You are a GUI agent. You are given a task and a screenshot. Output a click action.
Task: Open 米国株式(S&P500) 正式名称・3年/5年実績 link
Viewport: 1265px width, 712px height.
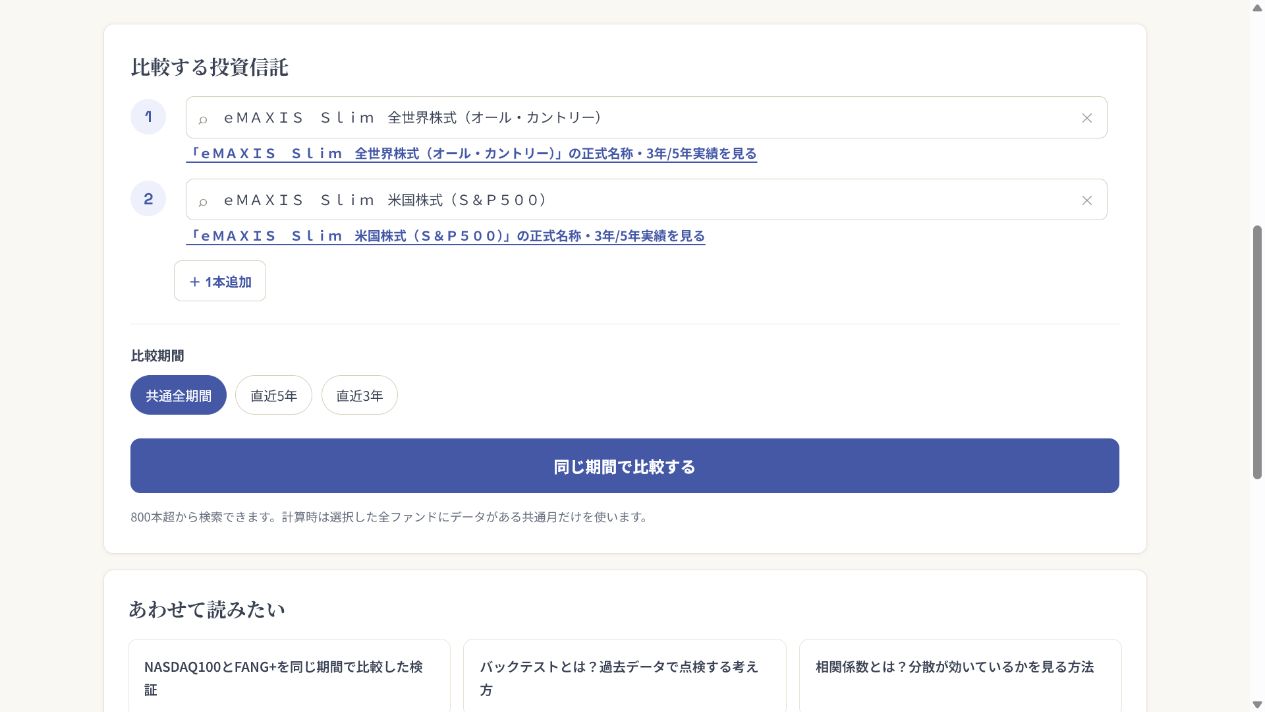click(x=445, y=236)
